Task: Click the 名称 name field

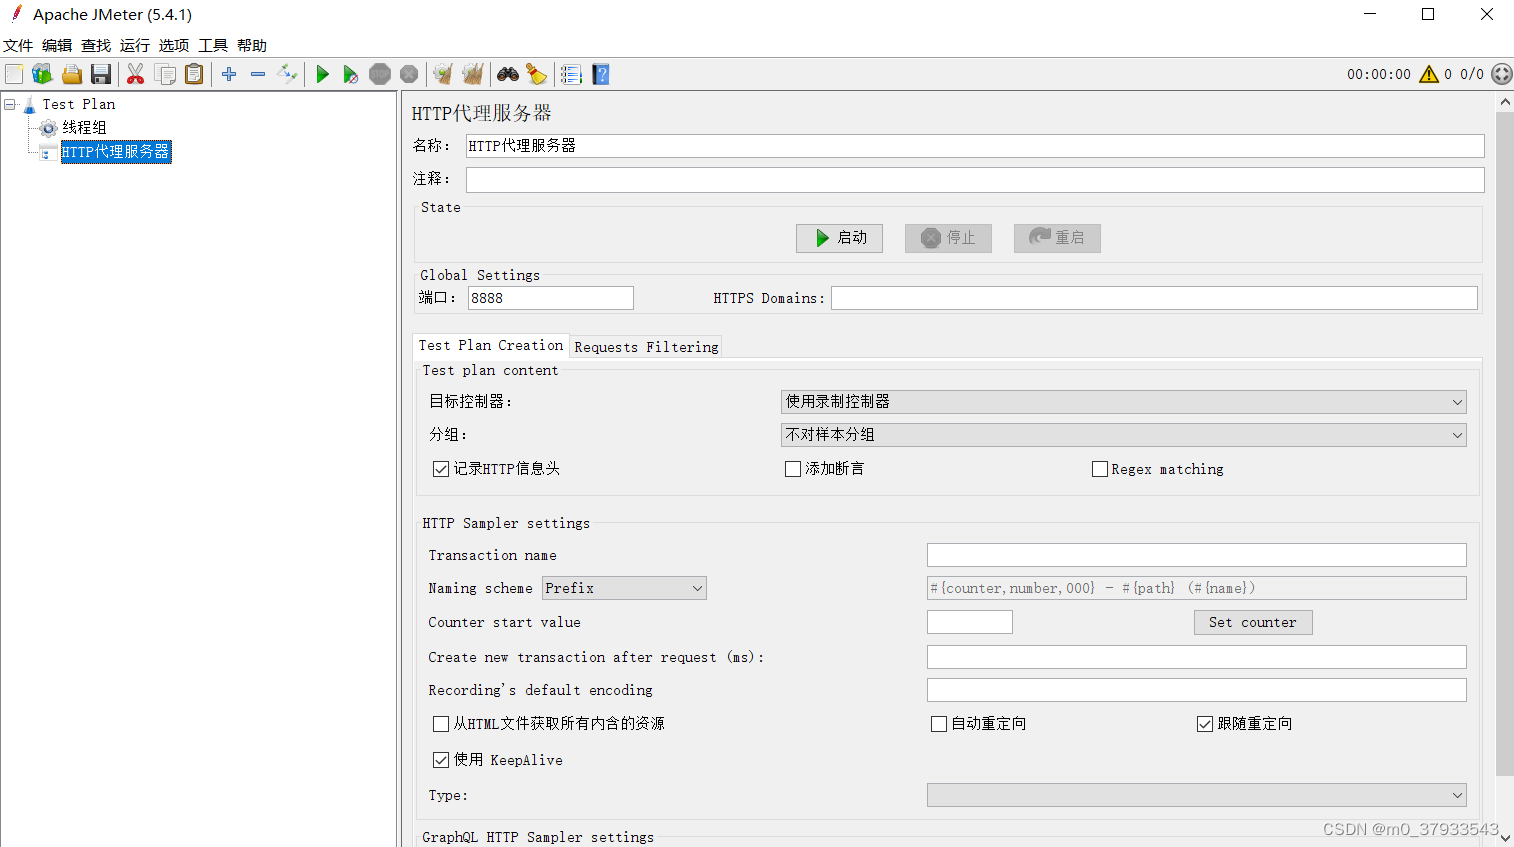Action: click(975, 146)
